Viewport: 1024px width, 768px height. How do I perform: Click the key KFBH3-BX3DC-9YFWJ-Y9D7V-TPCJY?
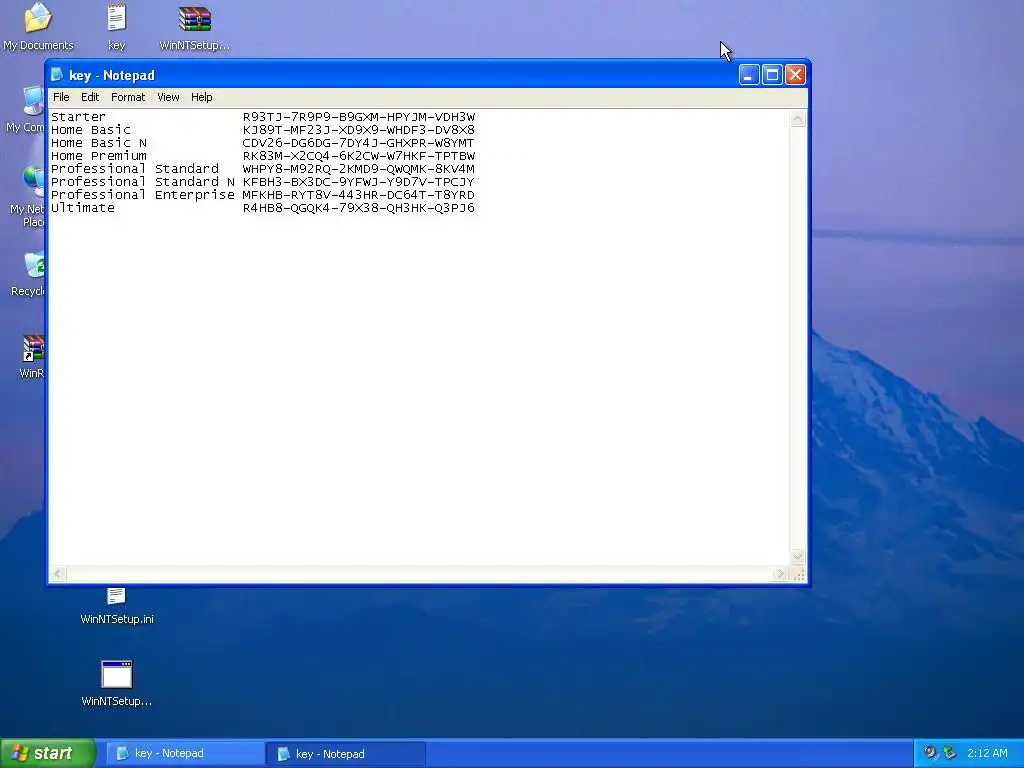point(359,182)
